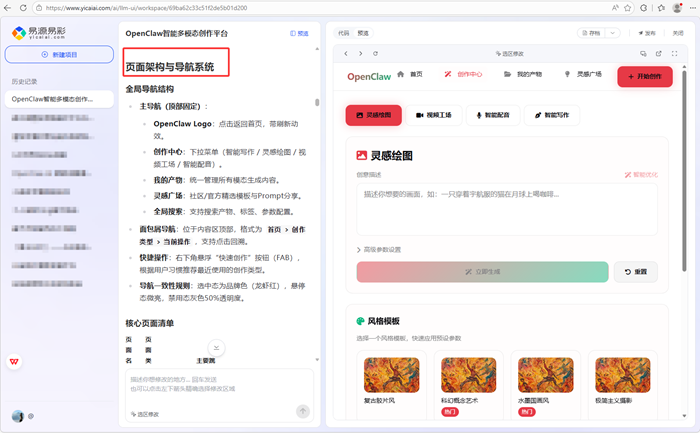Click the 新建项目 button

[x=58, y=54]
